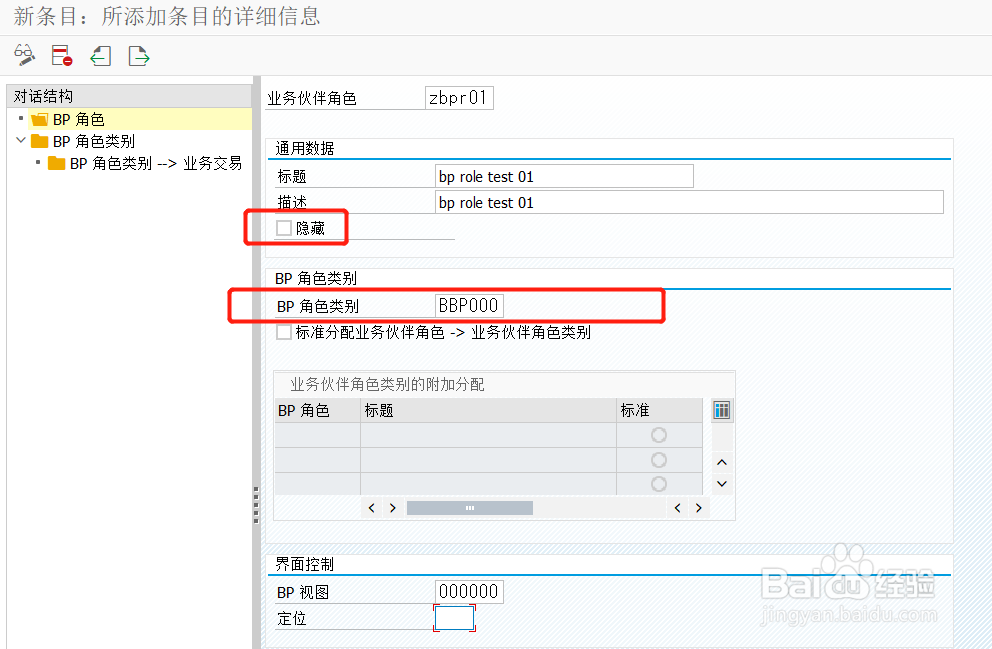Image resolution: width=992 pixels, height=649 pixels.
Task: Select the first 标准 radio button in table
Action: pyautogui.click(x=659, y=432)
